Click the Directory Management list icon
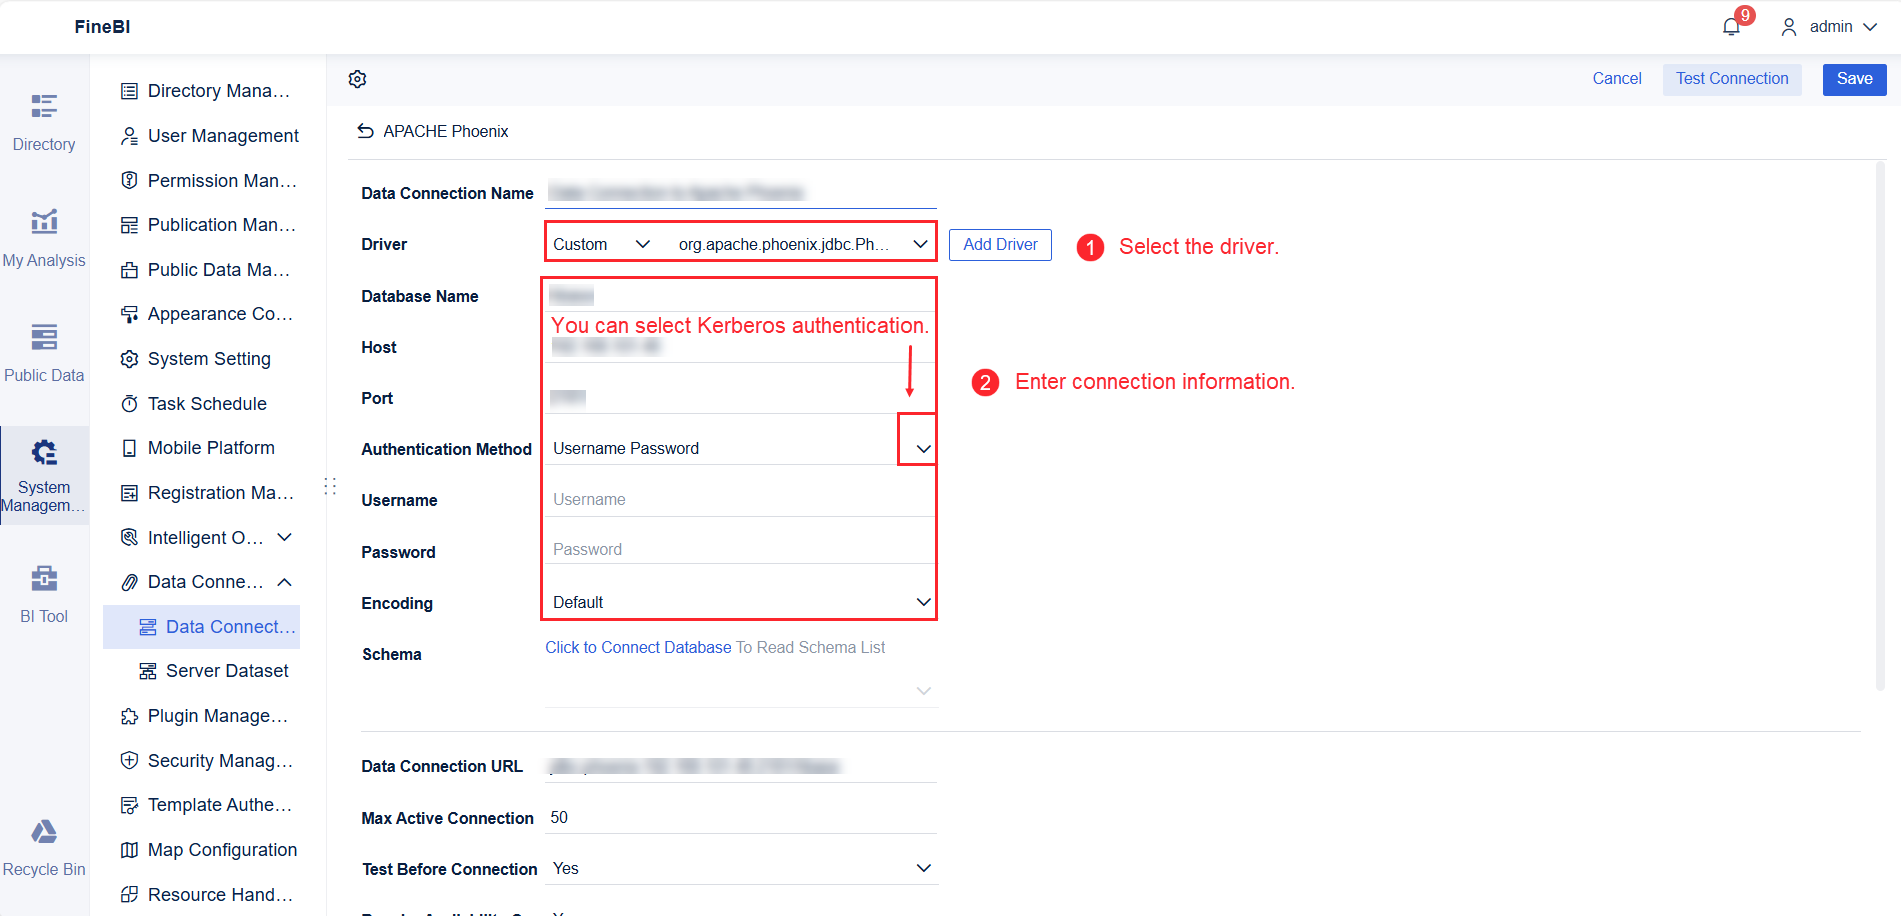Image resolution: width=1901 pixels, height=916 pixels. (x=129, y=91)
